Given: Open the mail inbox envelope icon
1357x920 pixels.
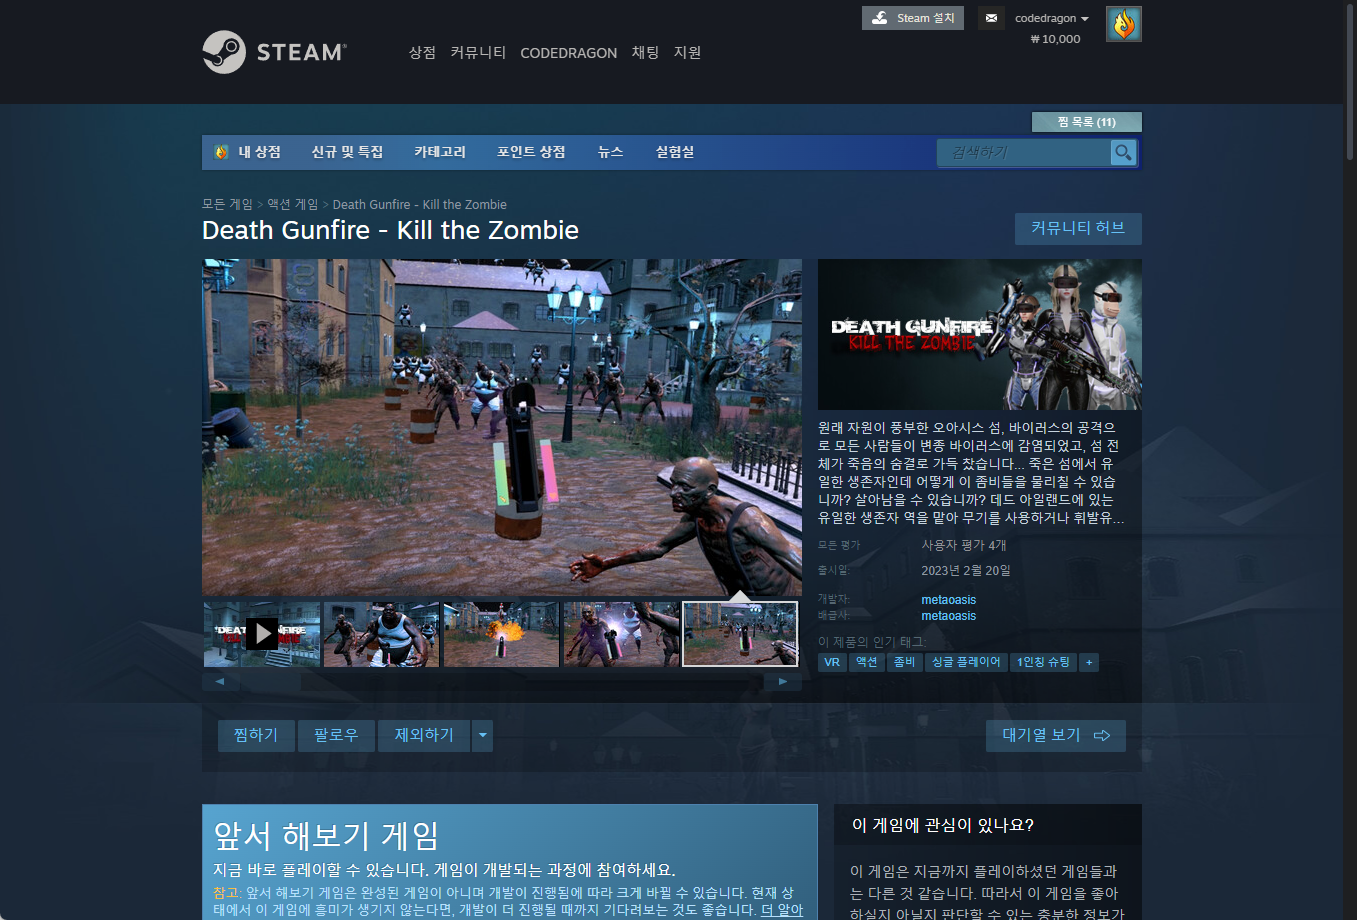Looking at the screenshot, I should point(991,18).
